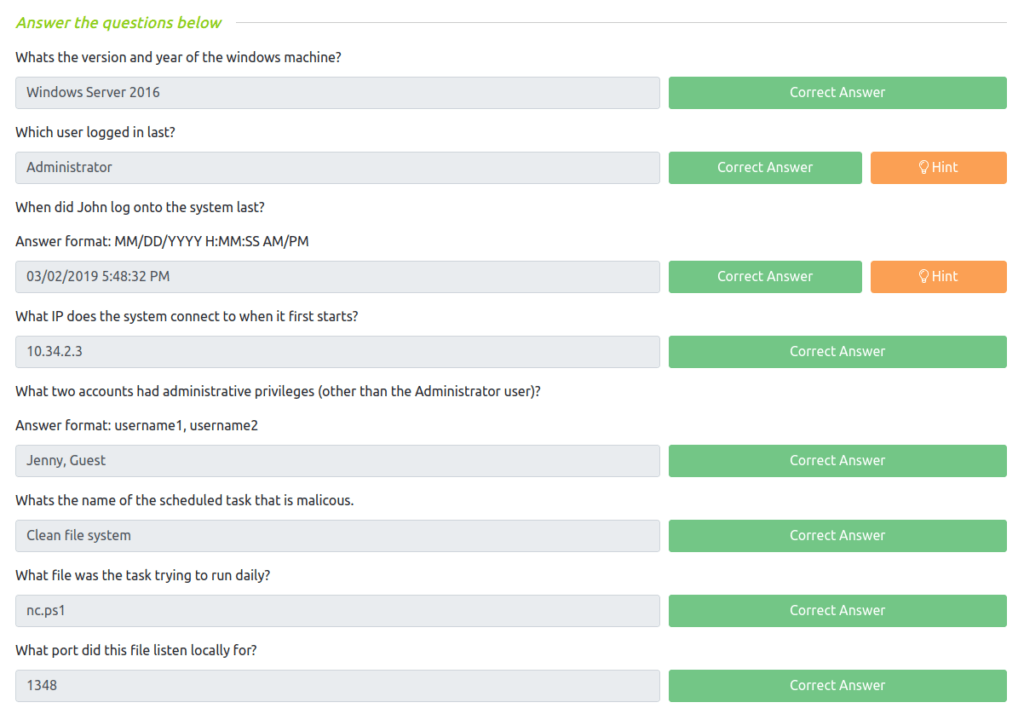1024x714 pixels.
Task: Click Correct Answer beside Administrator field
Action: (x=765, y=167)
